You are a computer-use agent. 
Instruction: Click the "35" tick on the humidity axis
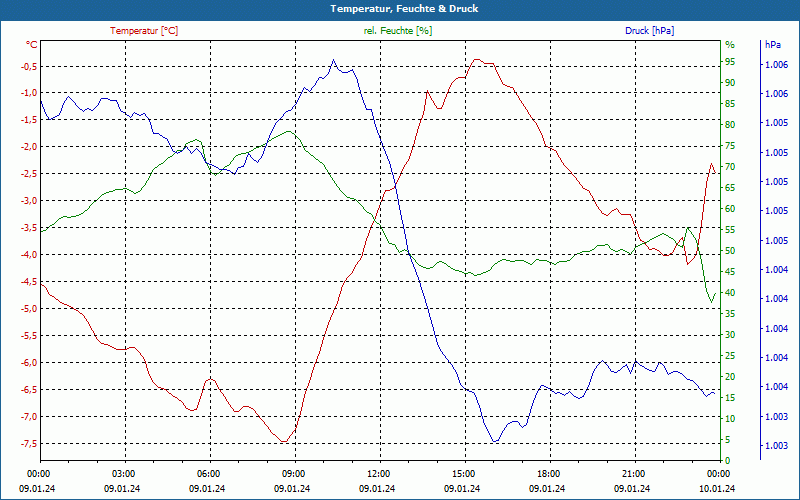click(x=730, y=314)
